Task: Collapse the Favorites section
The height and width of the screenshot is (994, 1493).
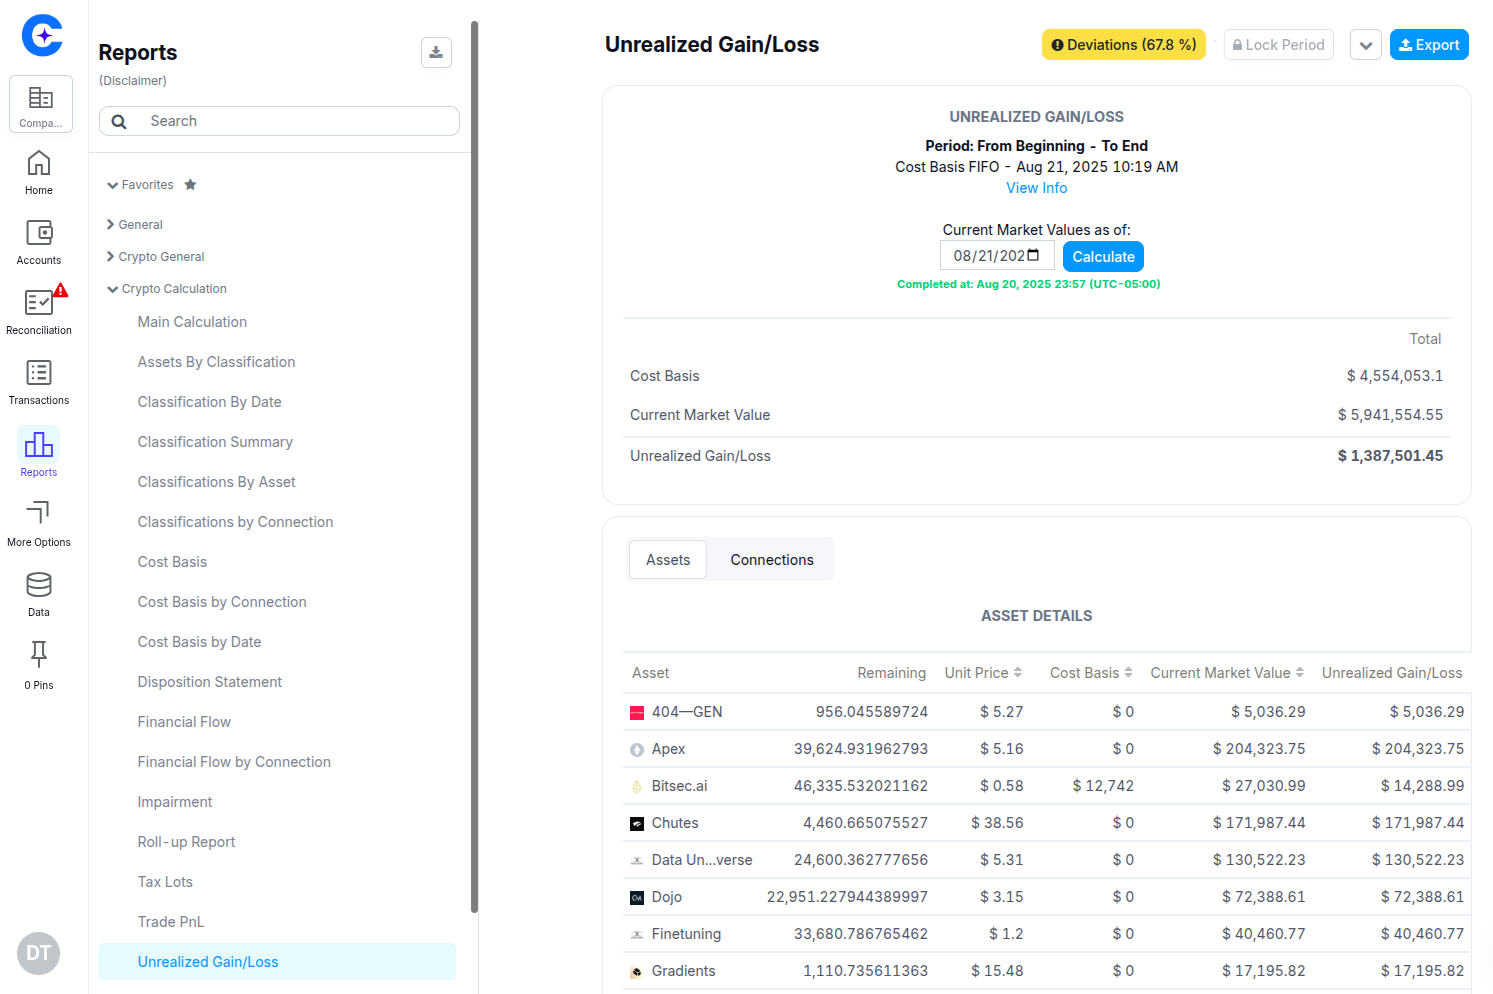Action: [113, 185]
